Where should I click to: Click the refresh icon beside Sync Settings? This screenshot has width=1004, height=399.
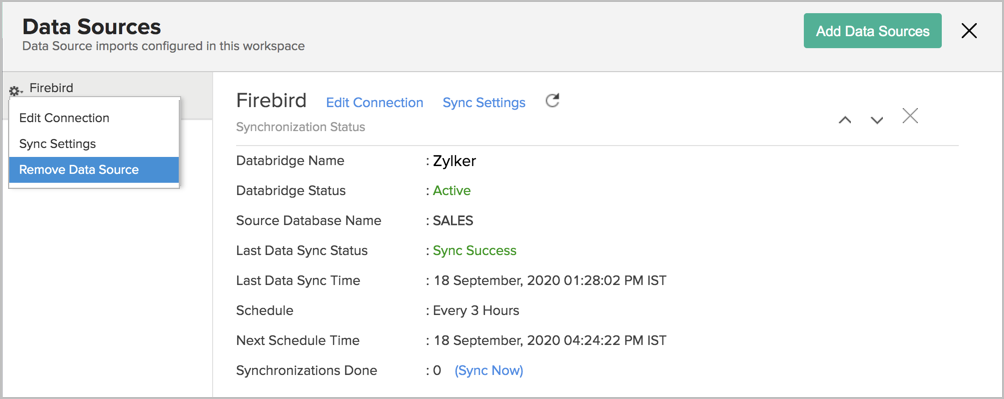(552, 101)
